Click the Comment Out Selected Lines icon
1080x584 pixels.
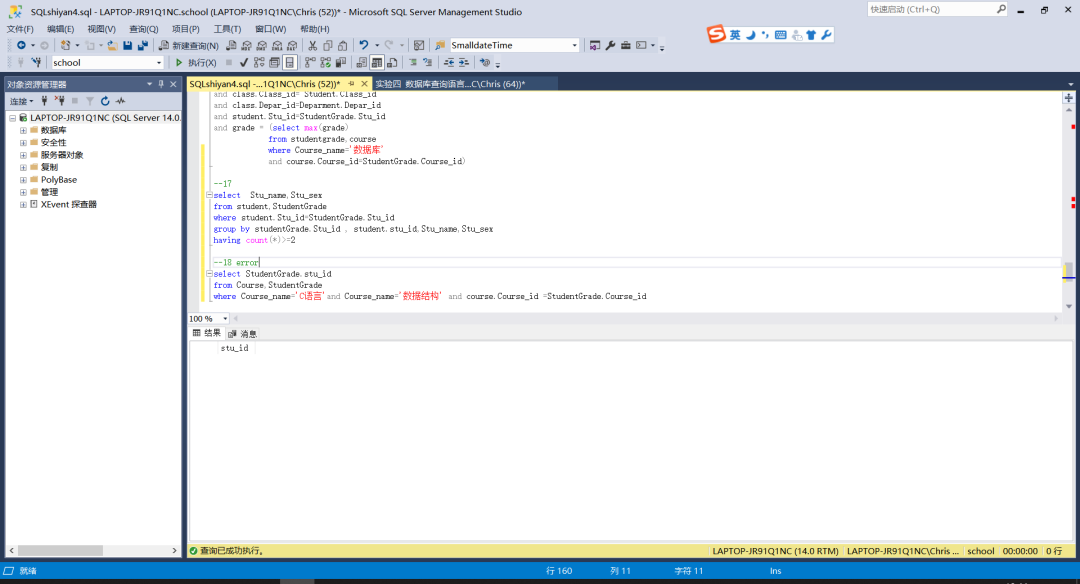(413, 63)
